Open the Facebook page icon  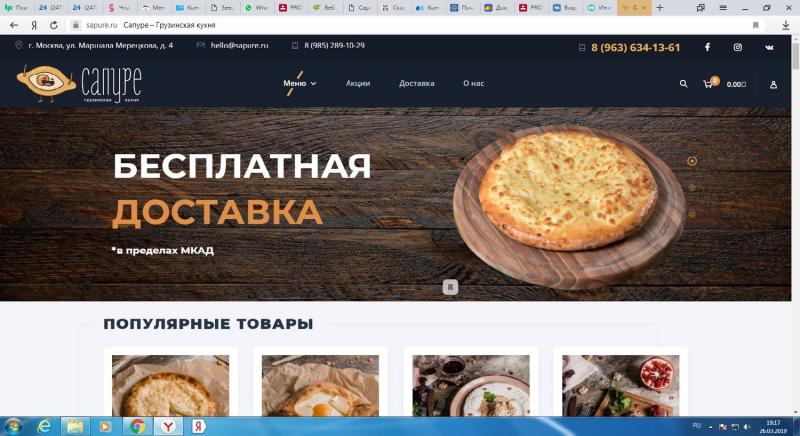point(707,47)
